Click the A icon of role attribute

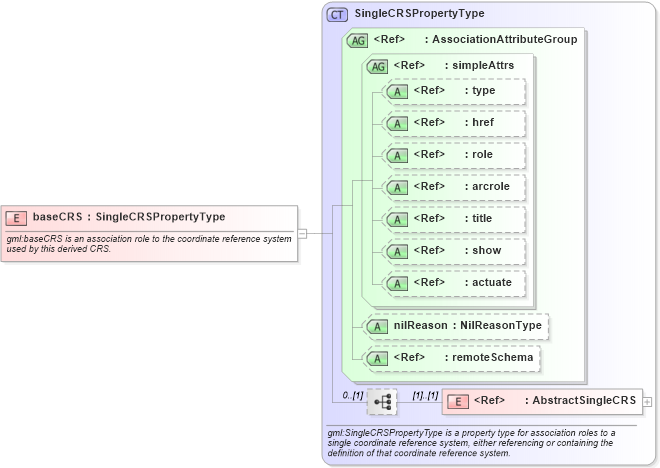[x=397, y=155]
